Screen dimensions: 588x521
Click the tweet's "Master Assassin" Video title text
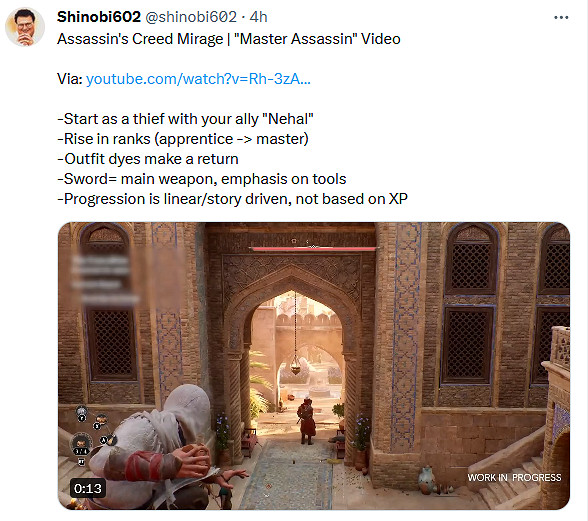click(317, 39)
